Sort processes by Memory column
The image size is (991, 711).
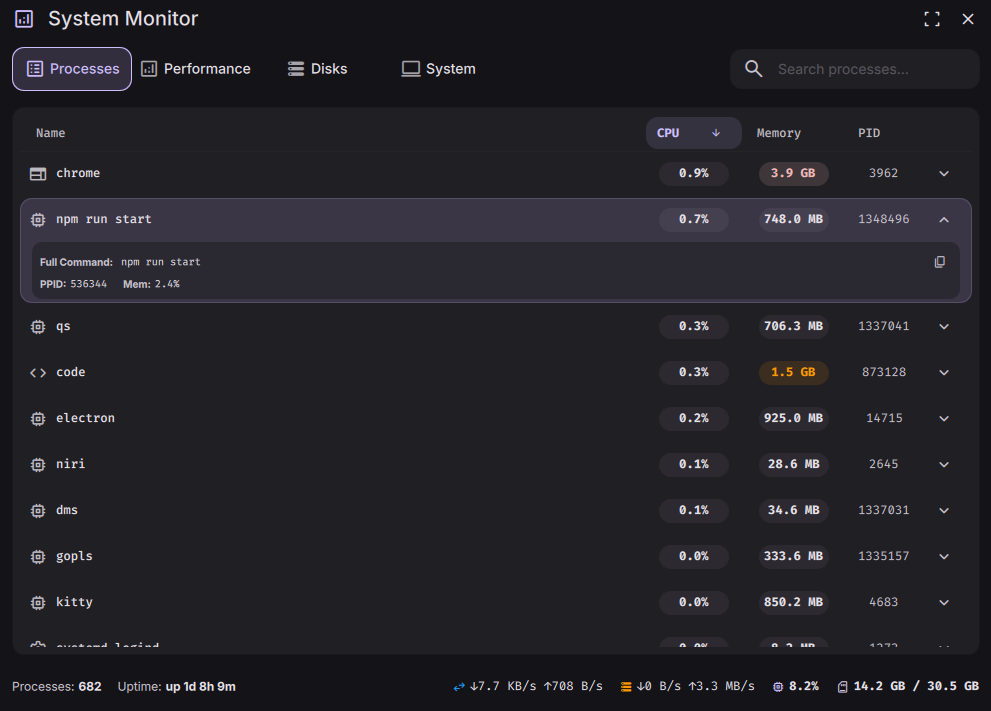click(x=778, y=133)
